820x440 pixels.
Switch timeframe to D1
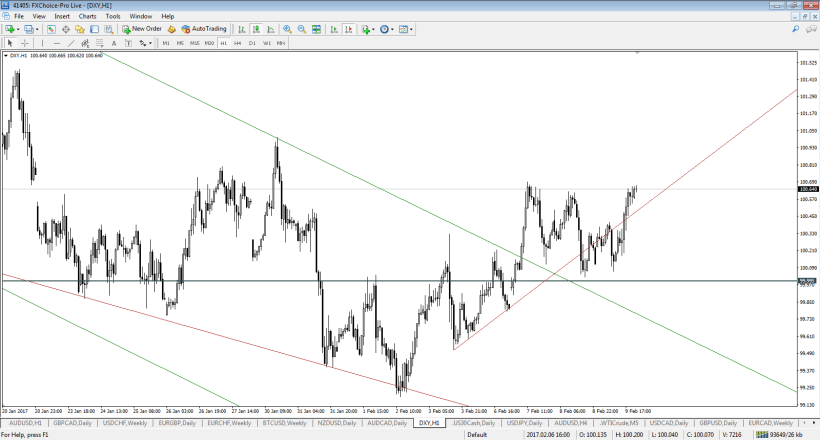252,43
